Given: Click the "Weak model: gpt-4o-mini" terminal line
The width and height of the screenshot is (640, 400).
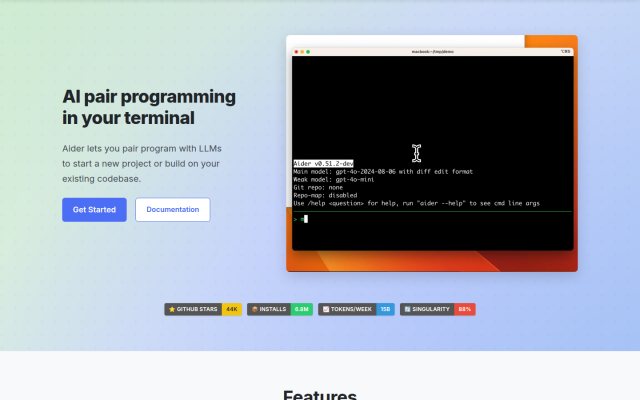Looking at the screenshot, I should [333, 180].
